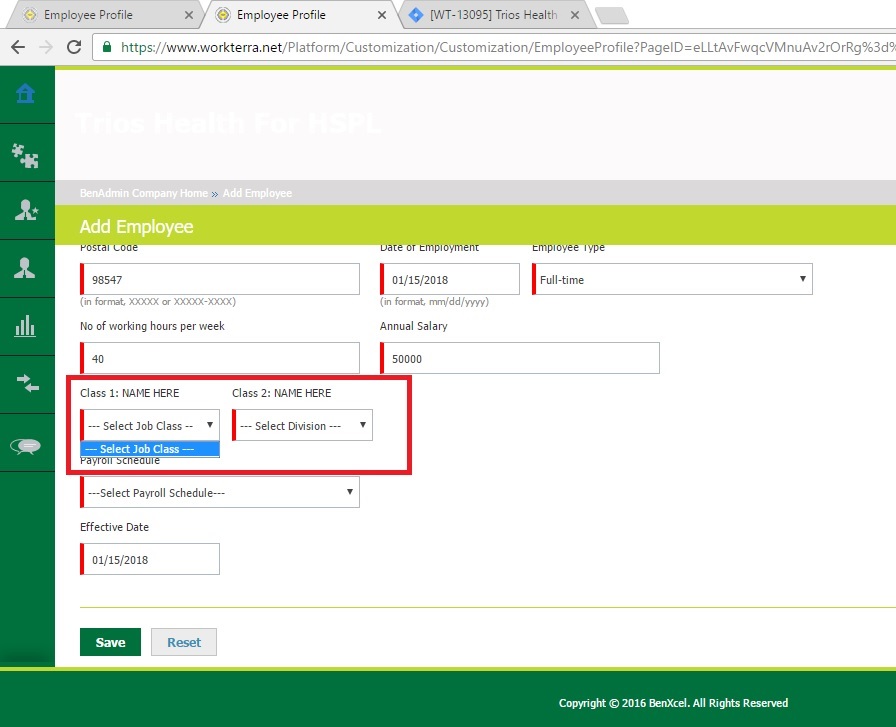Open BenAdmin Company Home breadcrumb link
Screen dimensions: 896x727
pos(143,193)
